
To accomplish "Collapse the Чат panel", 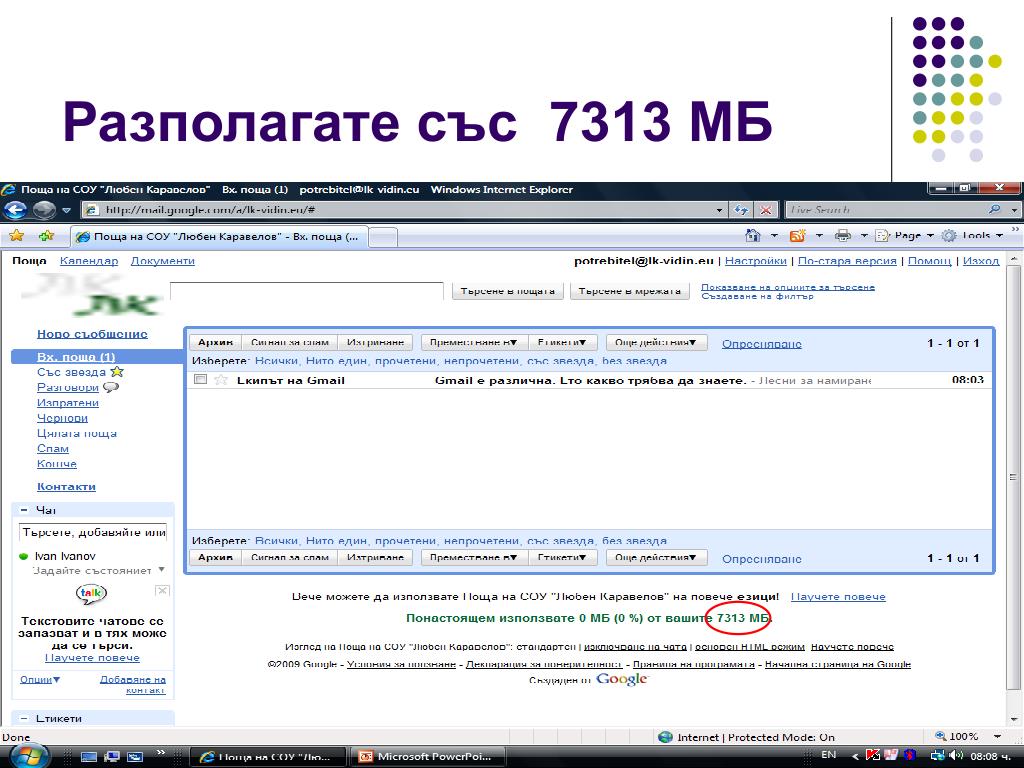I will click(x=24, y=510).
